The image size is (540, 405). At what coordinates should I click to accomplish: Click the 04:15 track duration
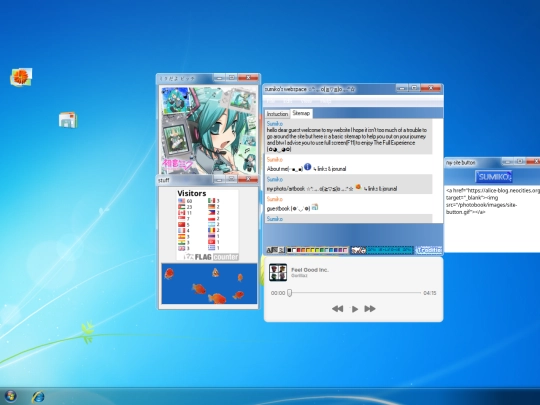point(429,293)
